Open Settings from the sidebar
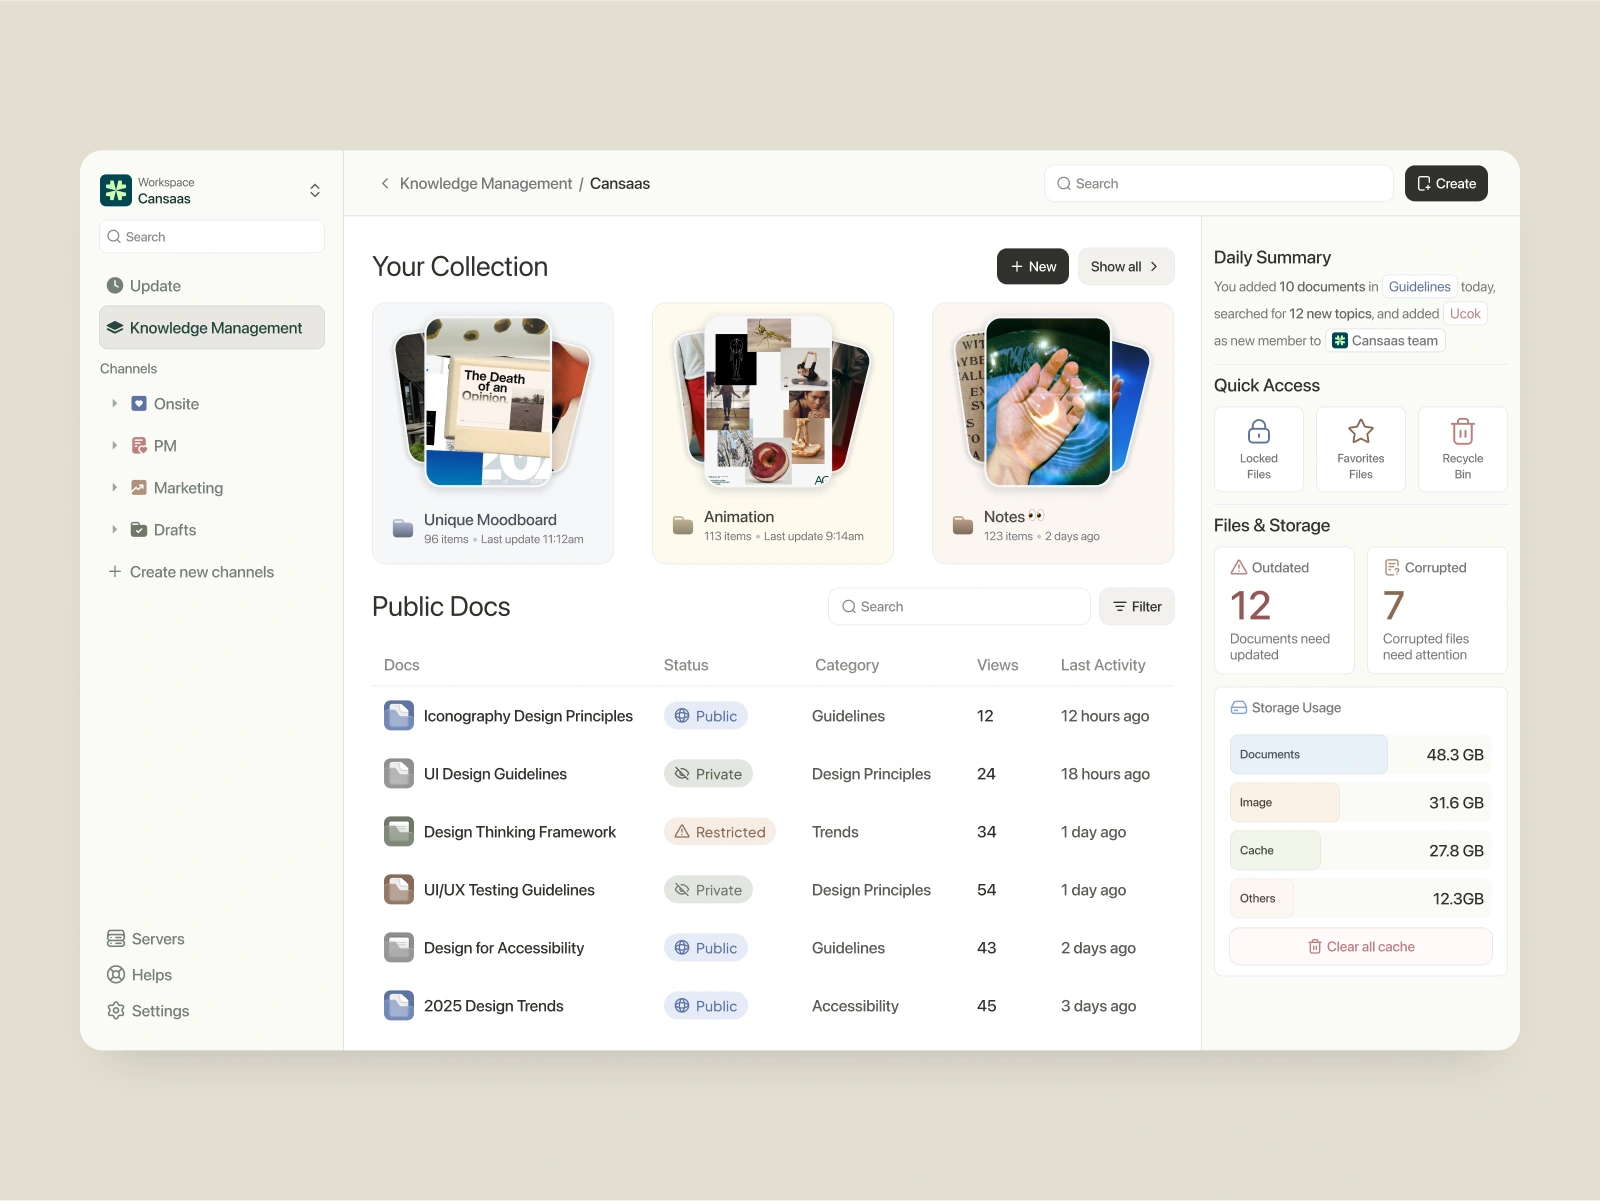Image resolution: width=1600 pixels, height=1201 pixels. pyautogui.click(x=148, y=1011)
